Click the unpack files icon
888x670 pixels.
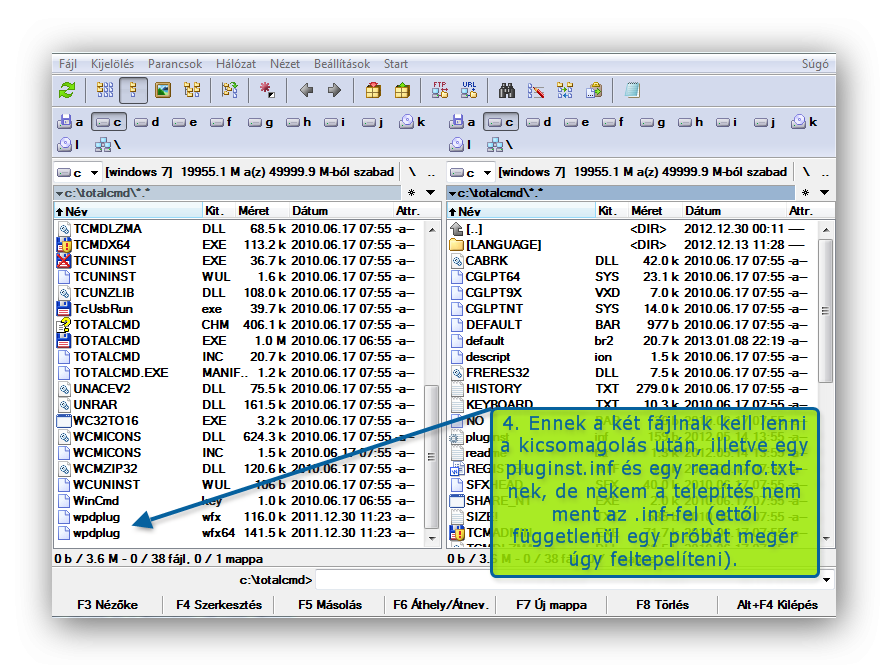[402, 90]
